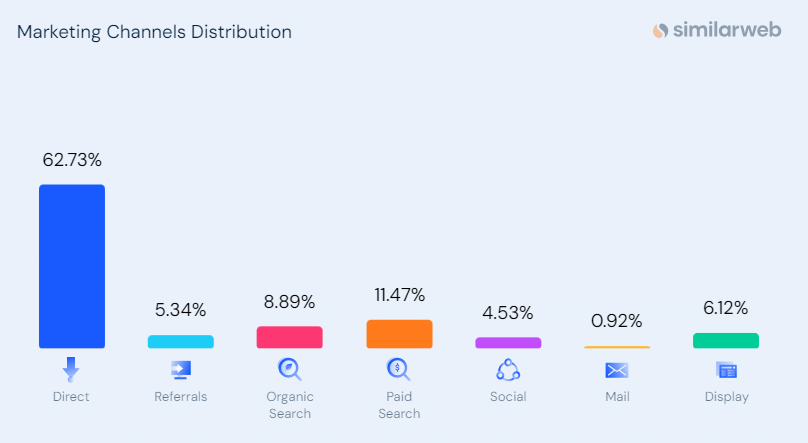Click the Referrals monitor icon
Image resolution: width=808 pixels, height=443 pixels.
tap(180, 369)
